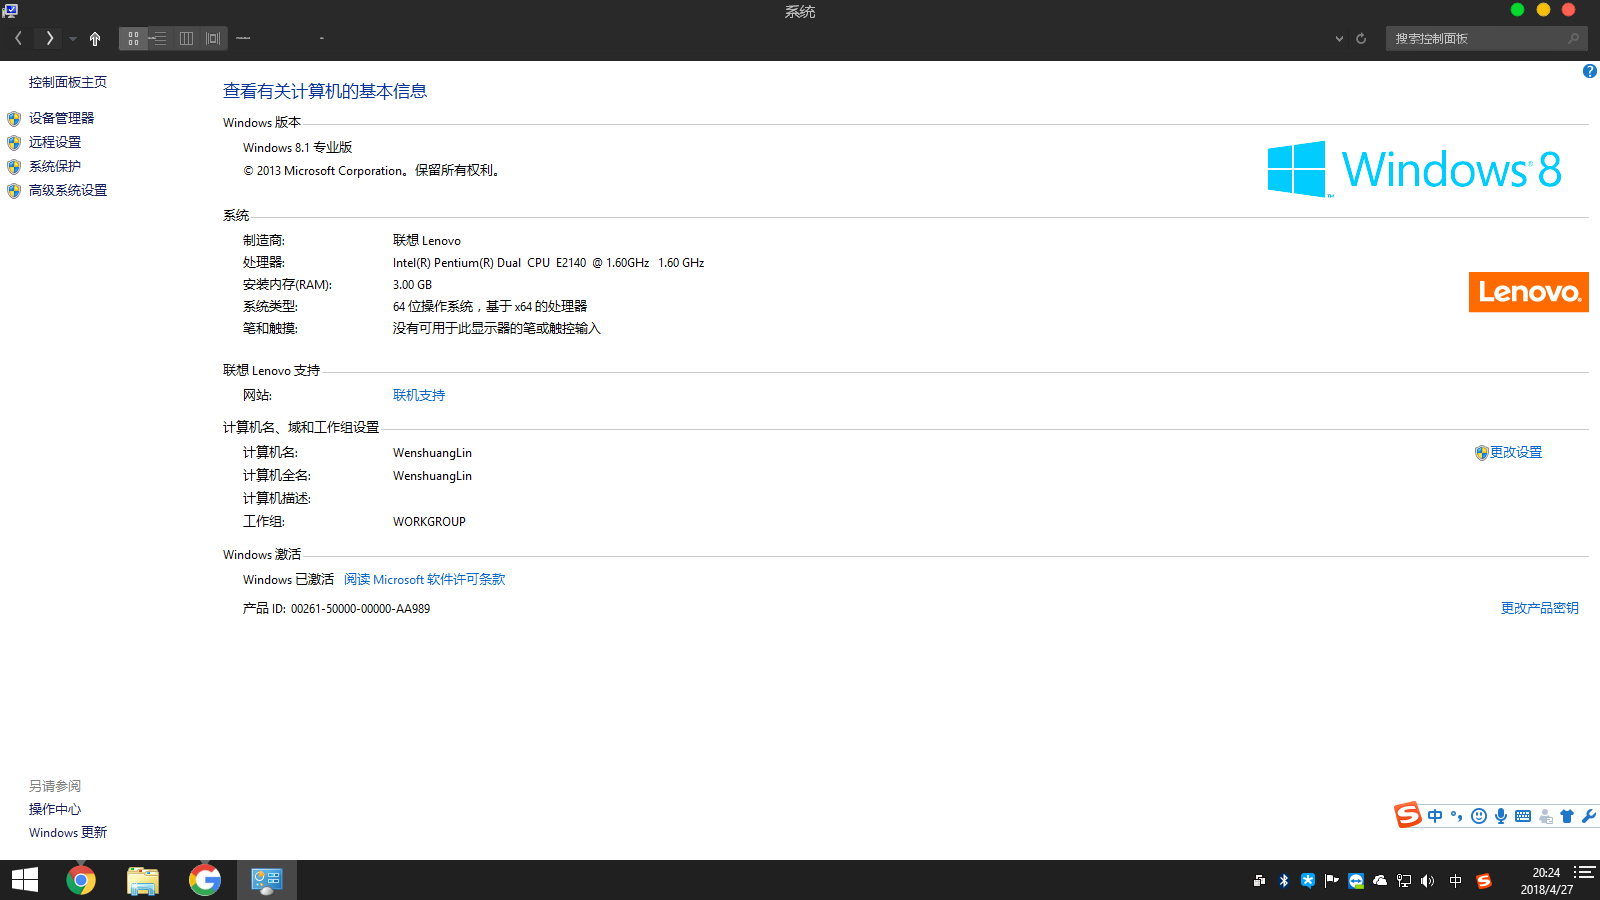1600x900 pixels.
Task: Click the Lenovo logo
Action: 1528,292
